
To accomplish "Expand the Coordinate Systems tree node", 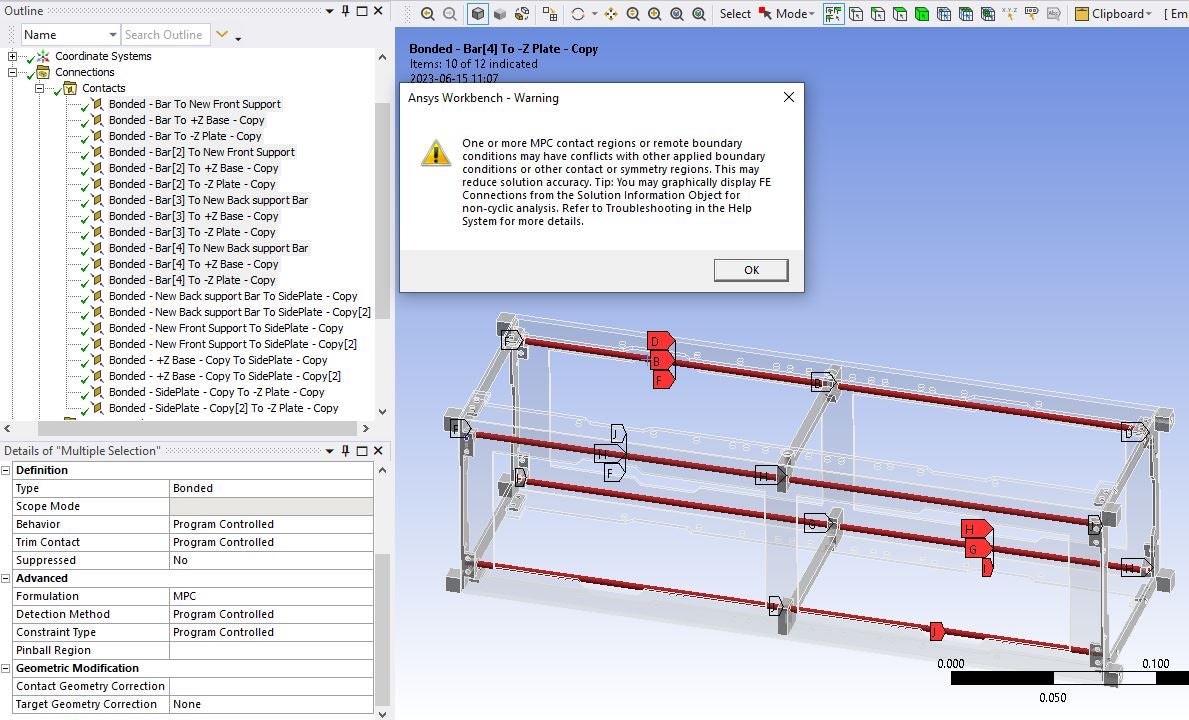I will point(12,56).
